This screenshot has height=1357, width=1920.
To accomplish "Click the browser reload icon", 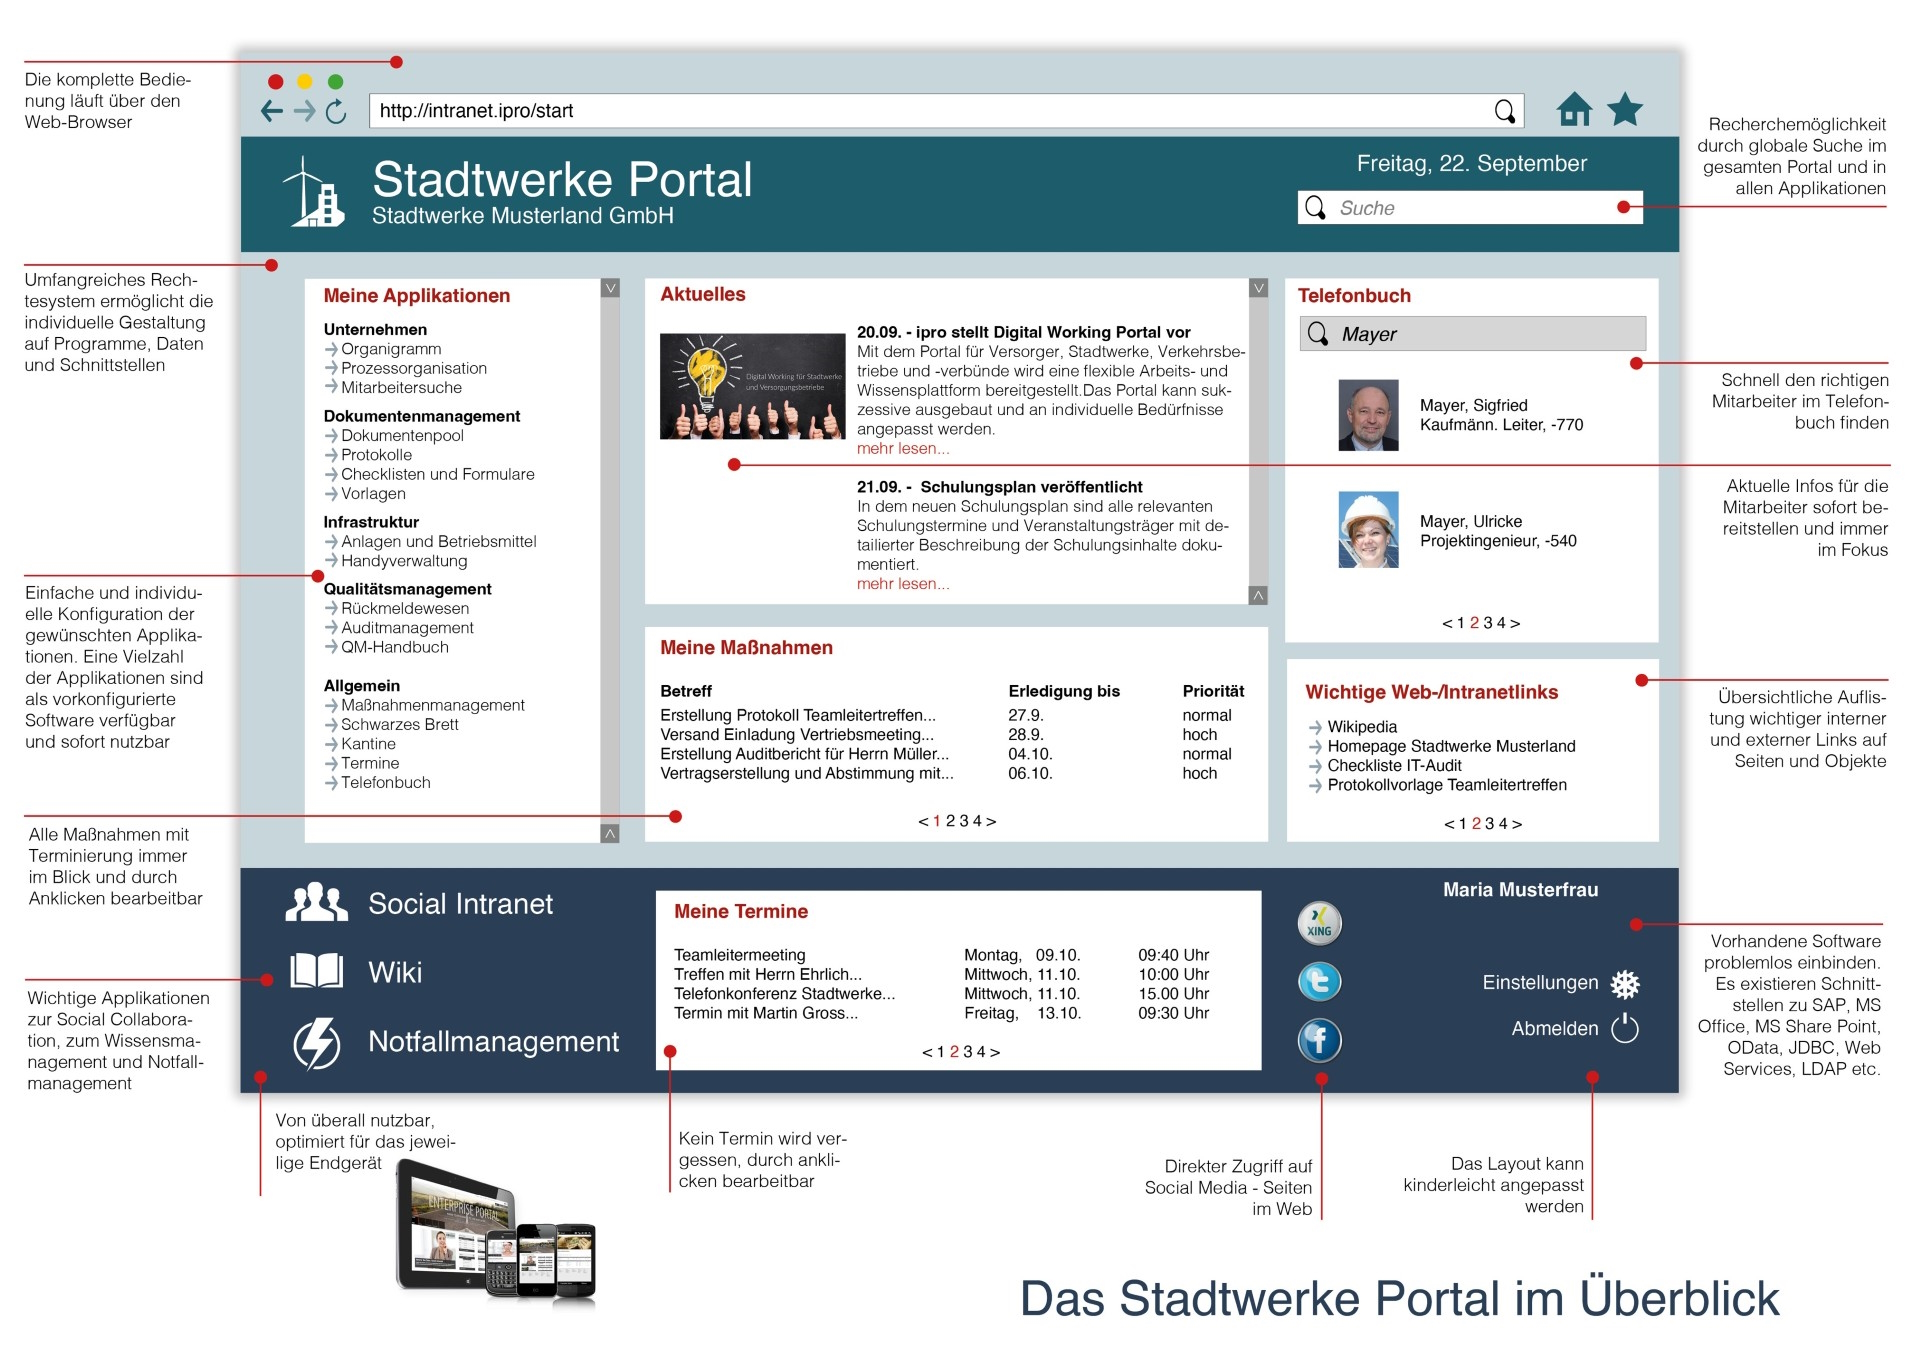I will 336,111.
